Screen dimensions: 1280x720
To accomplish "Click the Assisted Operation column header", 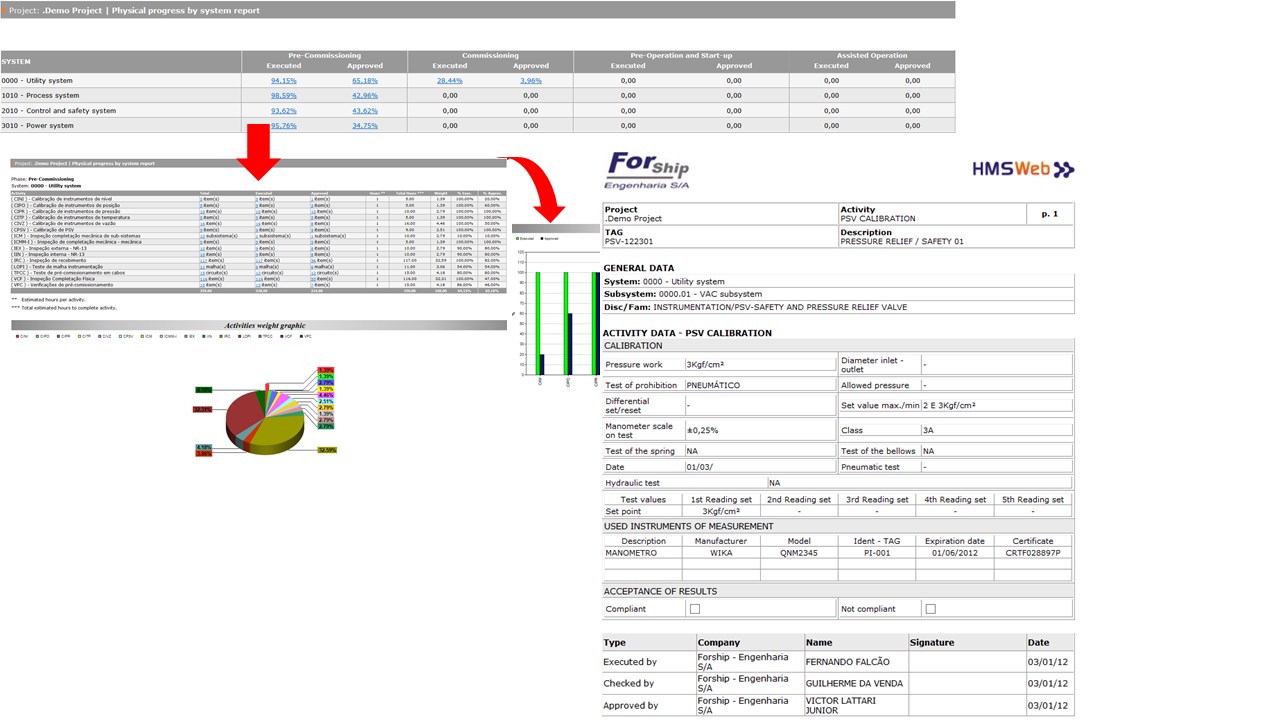I will point(872,55).
